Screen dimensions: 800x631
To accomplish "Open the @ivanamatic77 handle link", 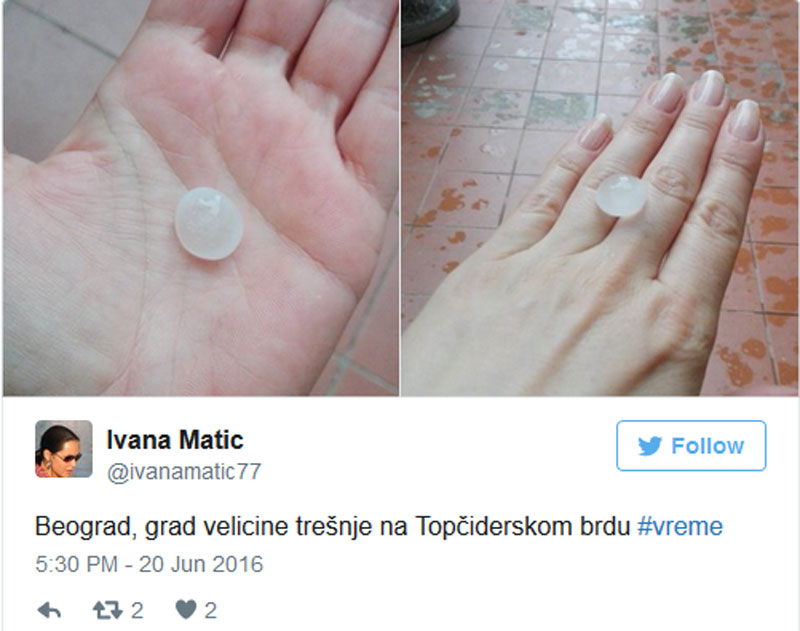I will (x=184, y=472).
